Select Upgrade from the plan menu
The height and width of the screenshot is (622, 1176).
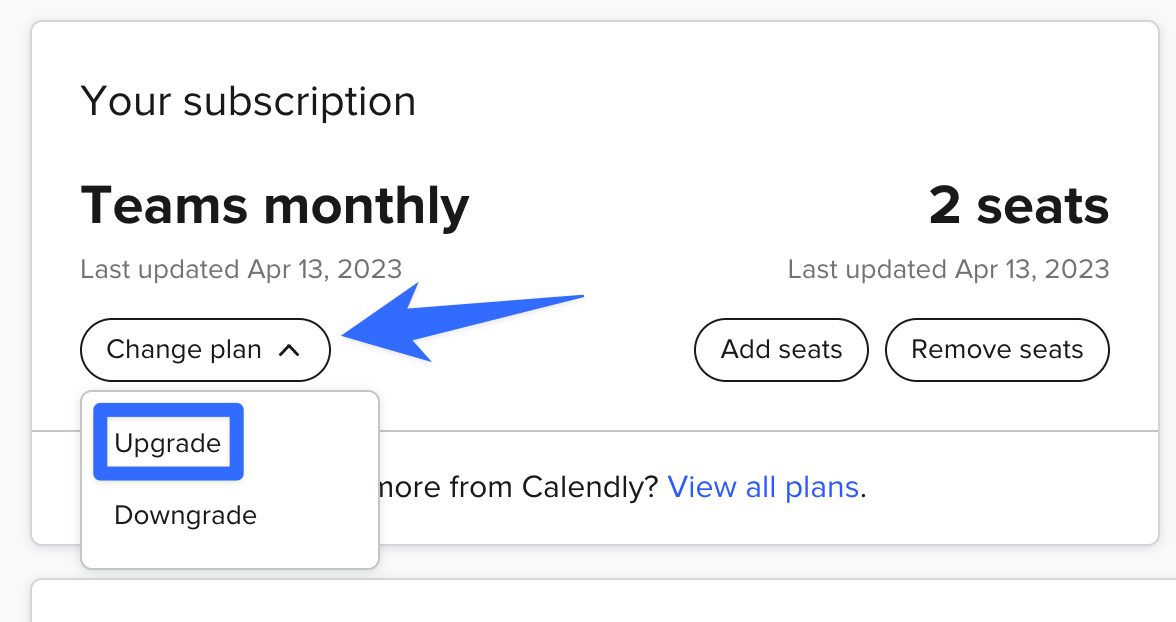click(168, 443)
